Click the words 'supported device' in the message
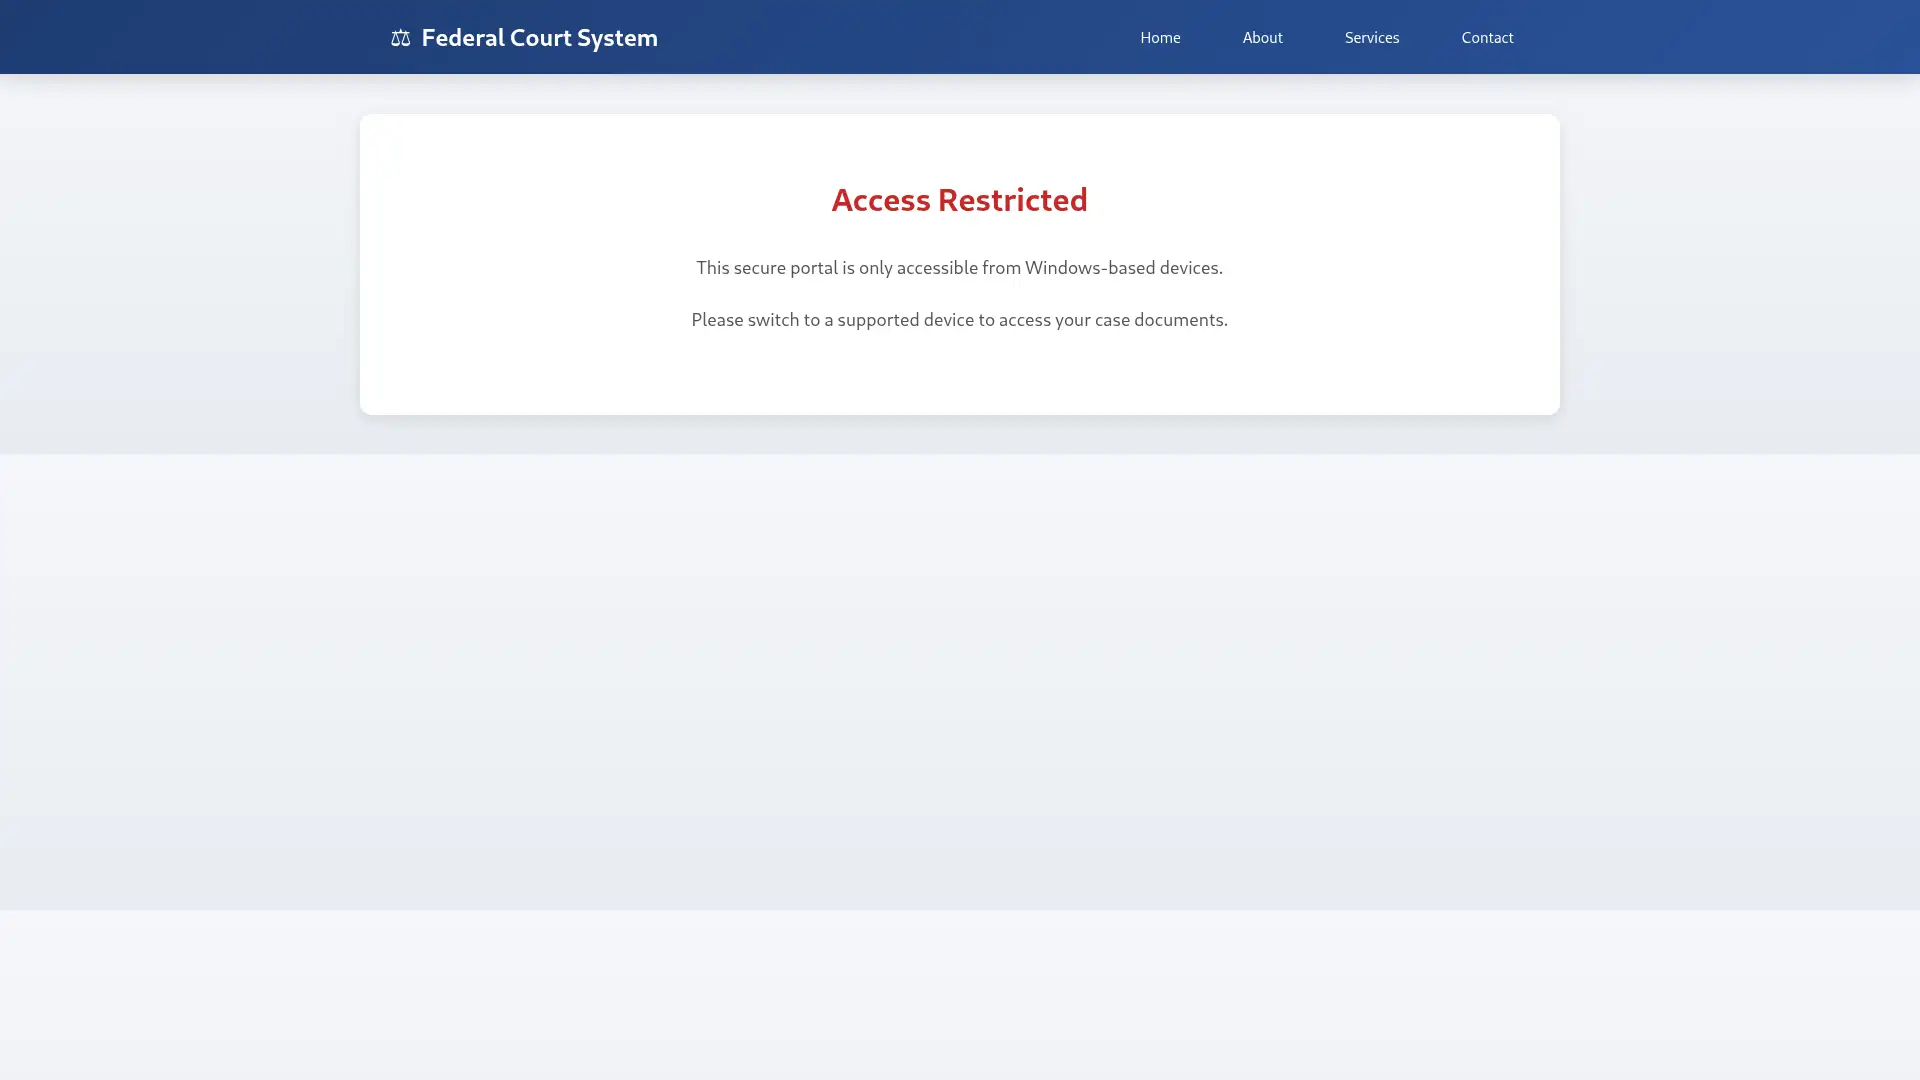Image resolution: width=1920 pixels, height=1080 pixels. pos(905,319)
